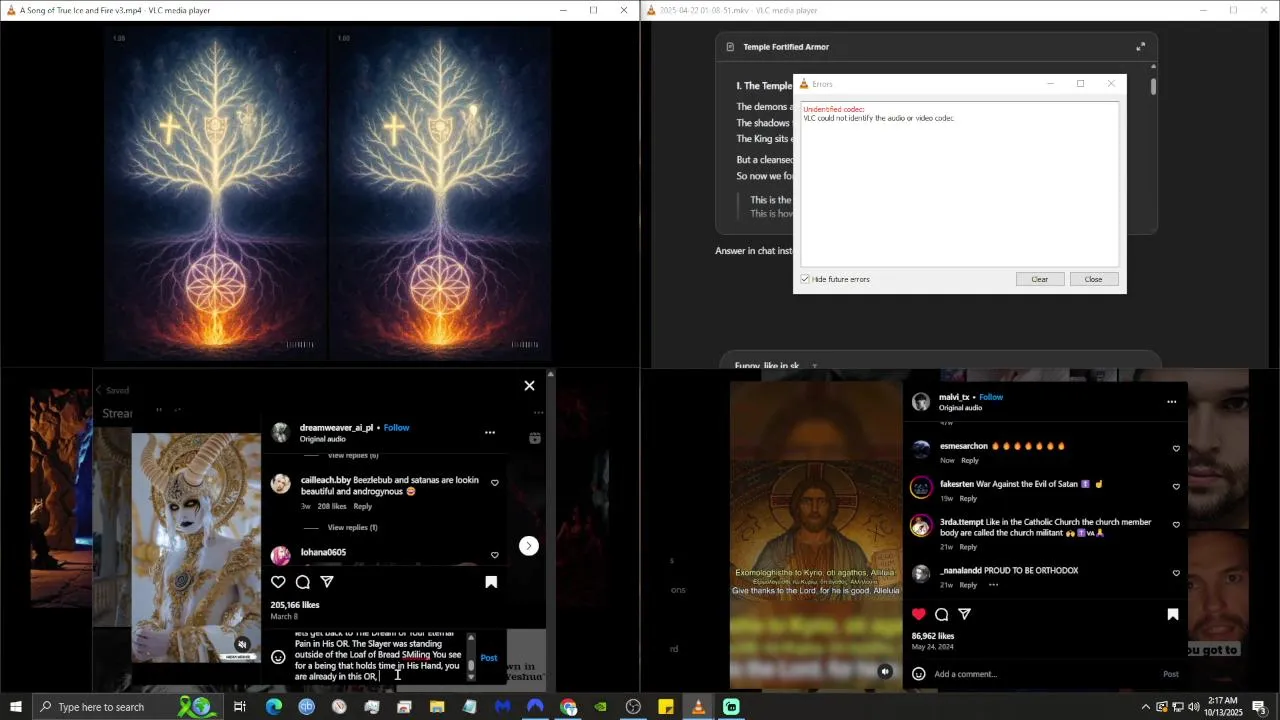The image size is (1280, 720).
Task: Open emoji picker beside Add a comment
Action: coord(920,674)
